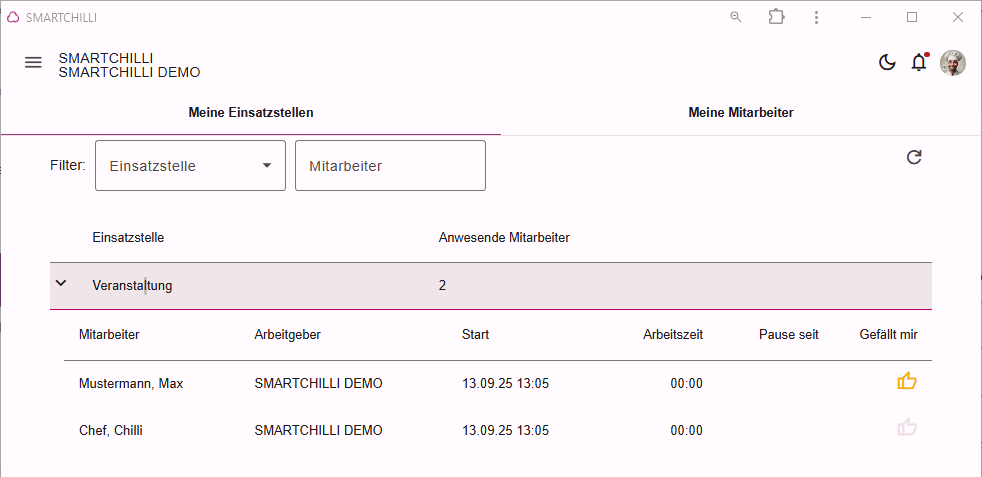Click the zoom magnifier icon in title bar
The width and height of the screenshot is (982, 477).
pos(736,18)
